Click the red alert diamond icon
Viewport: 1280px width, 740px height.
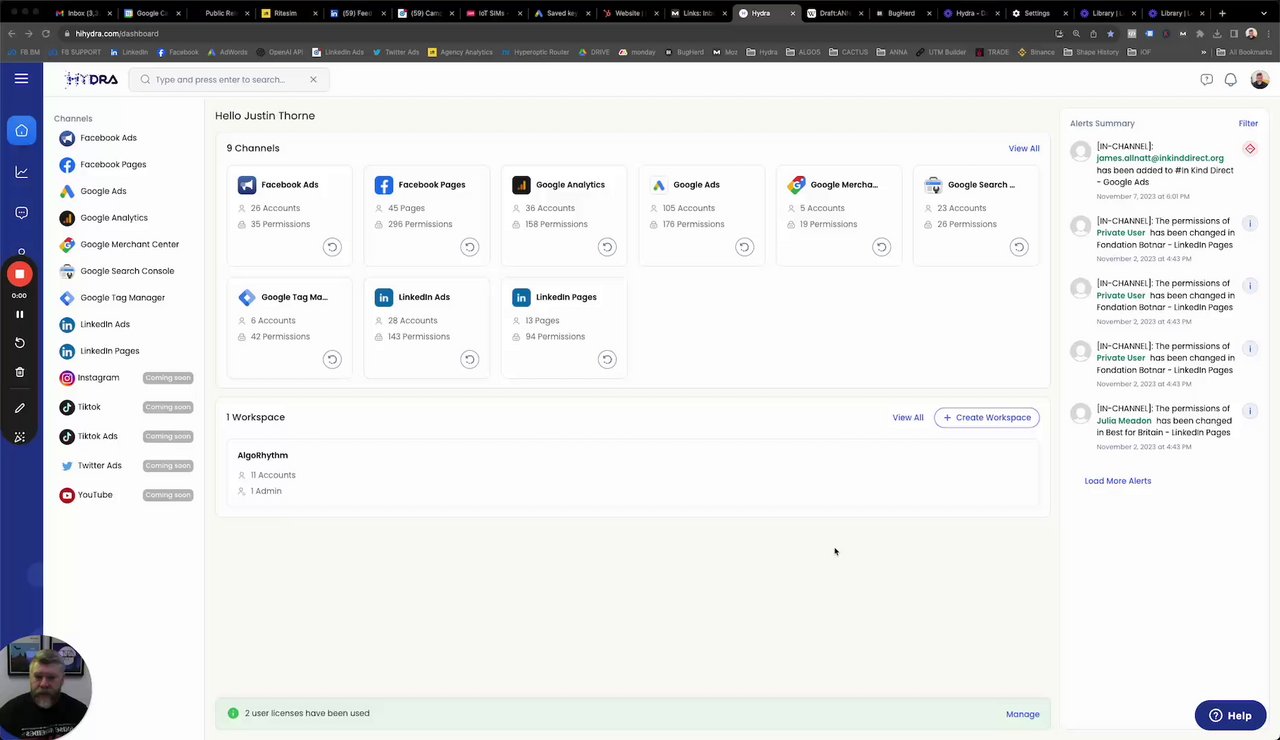point(1250,149)
